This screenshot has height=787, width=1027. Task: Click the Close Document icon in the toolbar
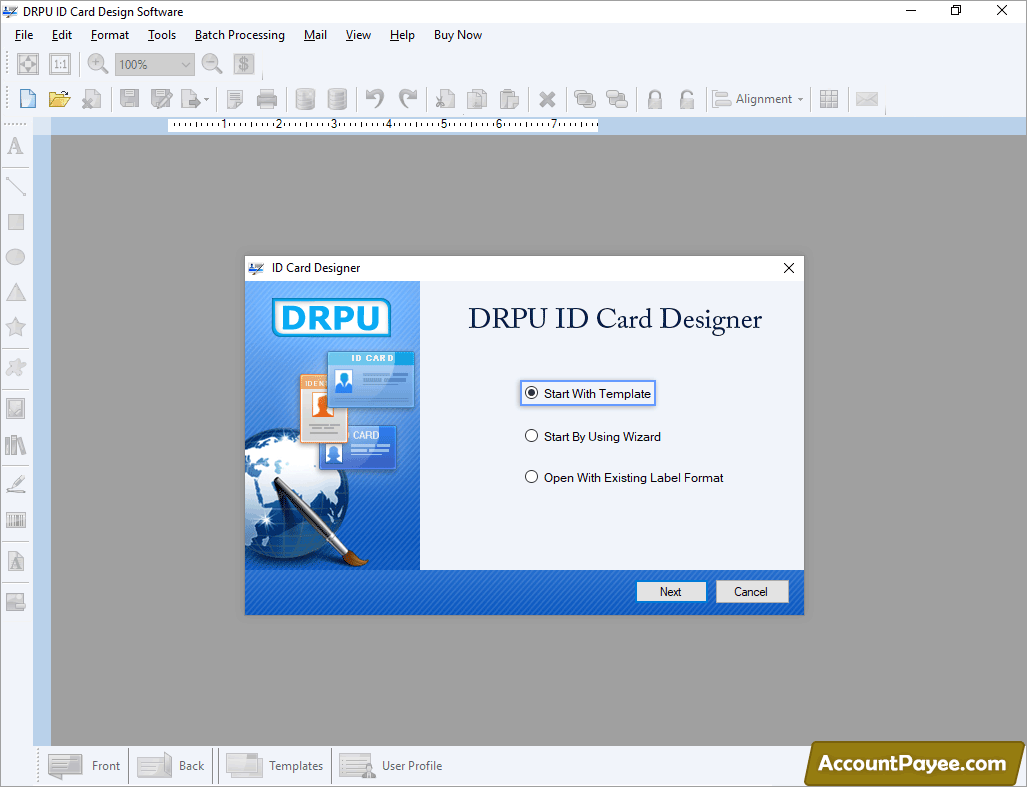pyautogui.click(x=91, y=99)
